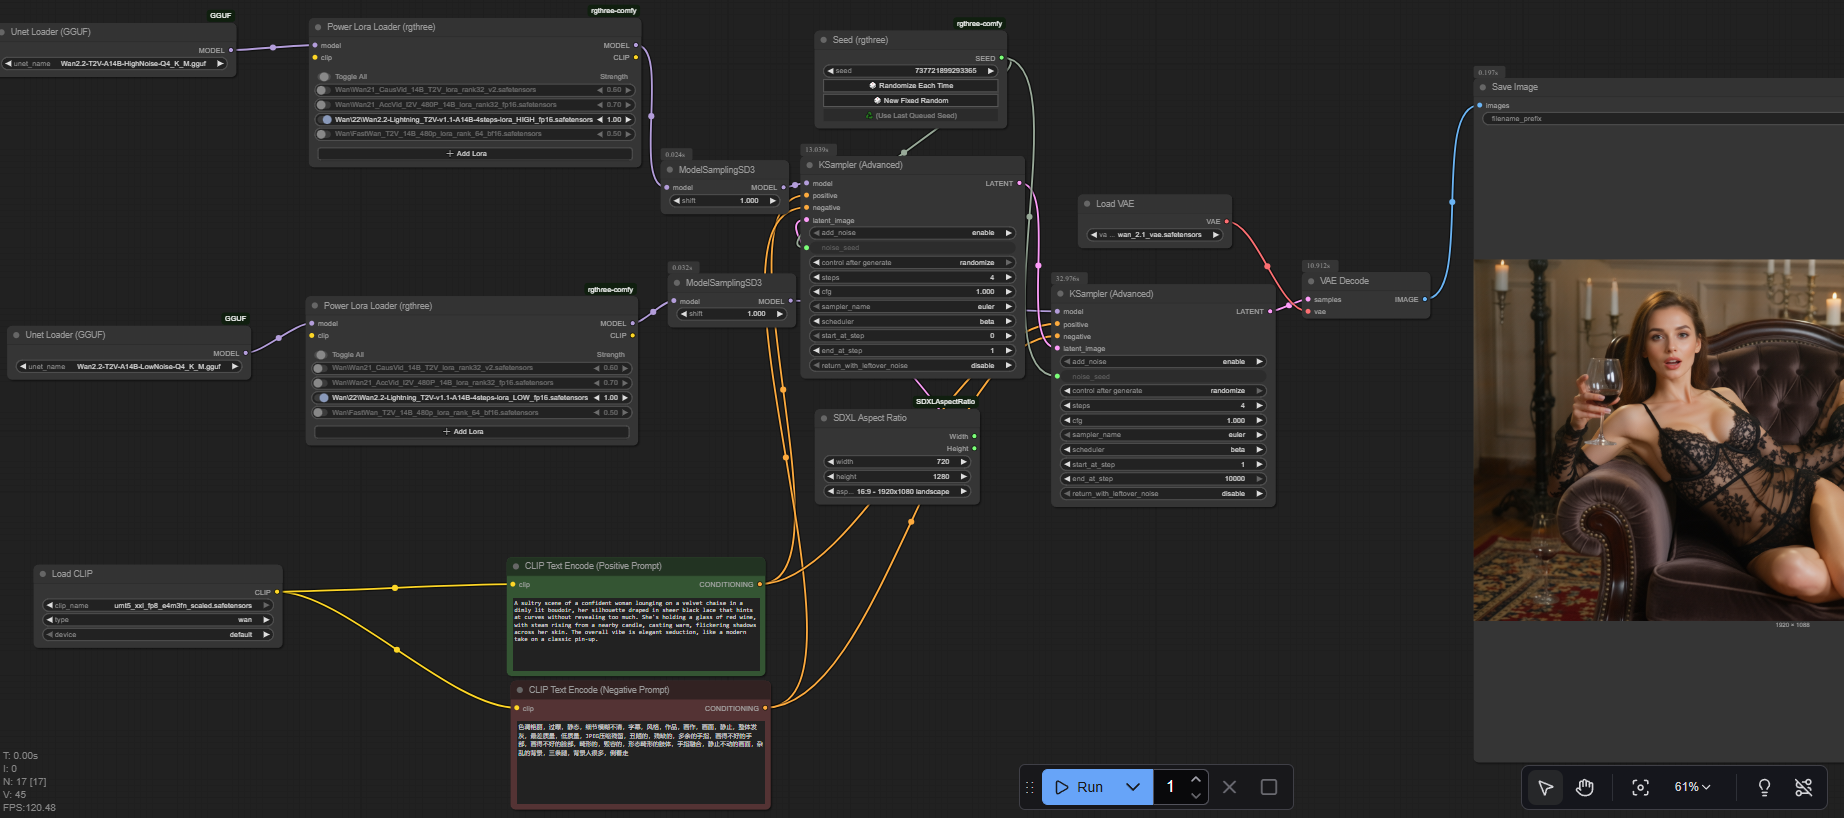Open the 61% zoom level dropdown

tap(1692, 787)
